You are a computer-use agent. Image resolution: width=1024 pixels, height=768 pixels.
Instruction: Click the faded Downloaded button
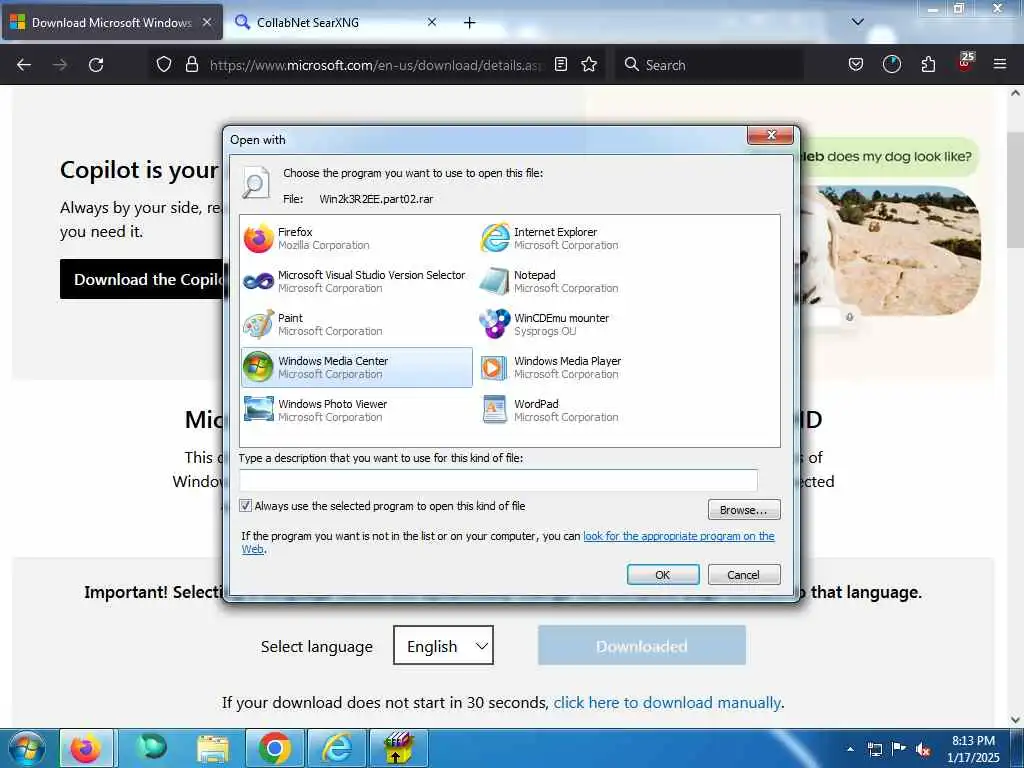(x=641, y=645)
